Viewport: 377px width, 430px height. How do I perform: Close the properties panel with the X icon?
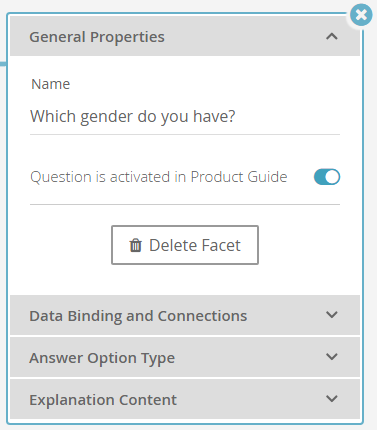click(361, 15)
